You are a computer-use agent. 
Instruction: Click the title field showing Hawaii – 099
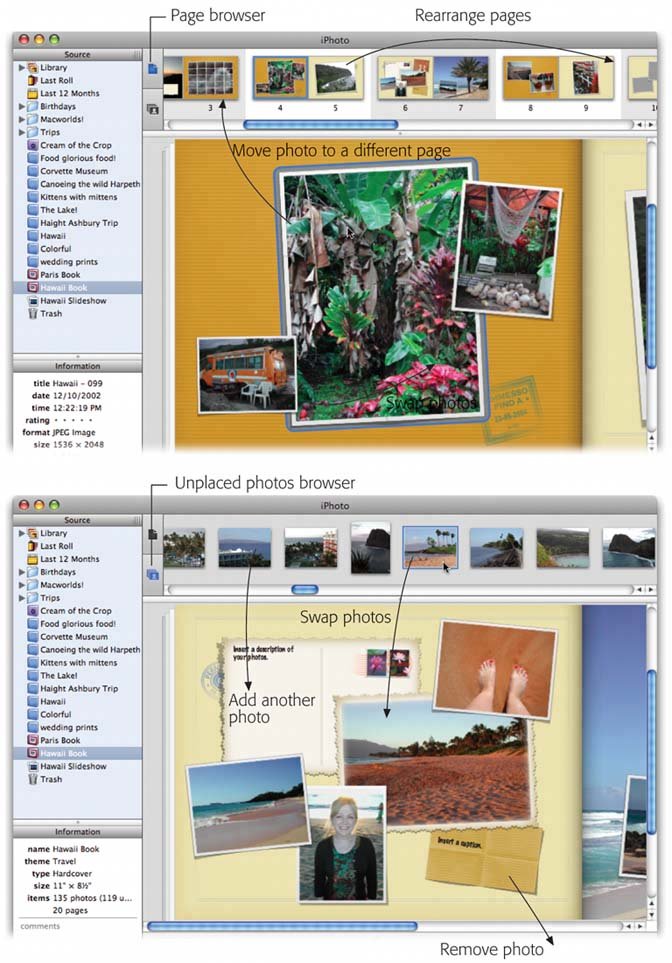point(77,383)
